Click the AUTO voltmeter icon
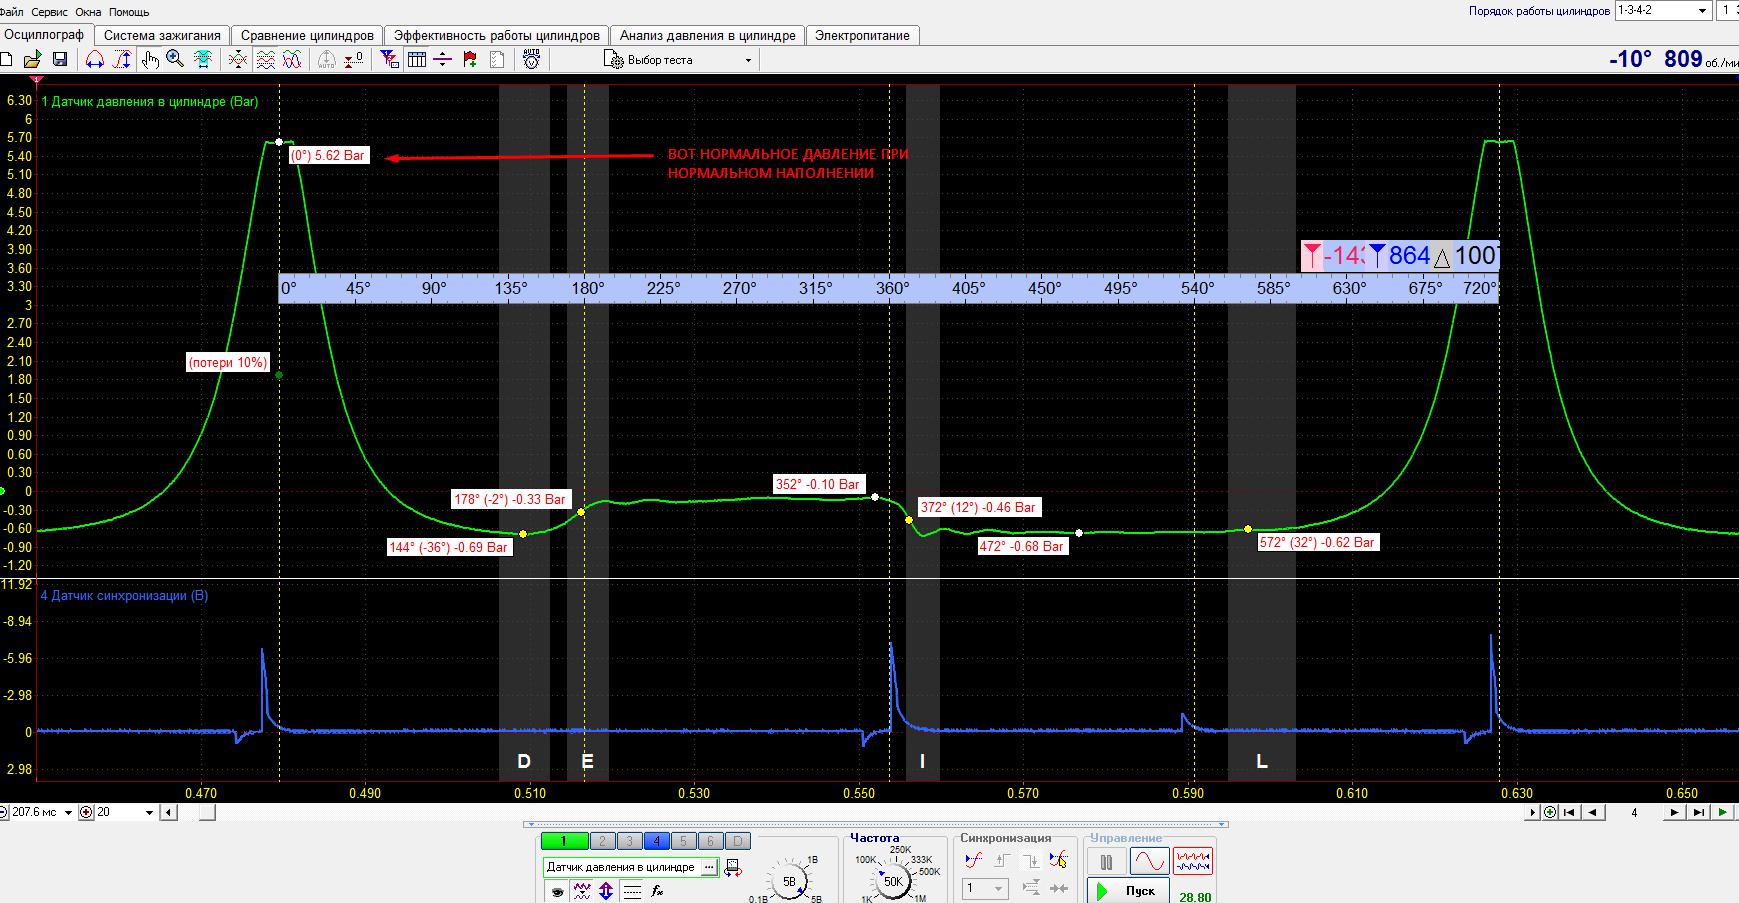The height and width of the screenshot is (903, 1739). click(x=532, y=60)
